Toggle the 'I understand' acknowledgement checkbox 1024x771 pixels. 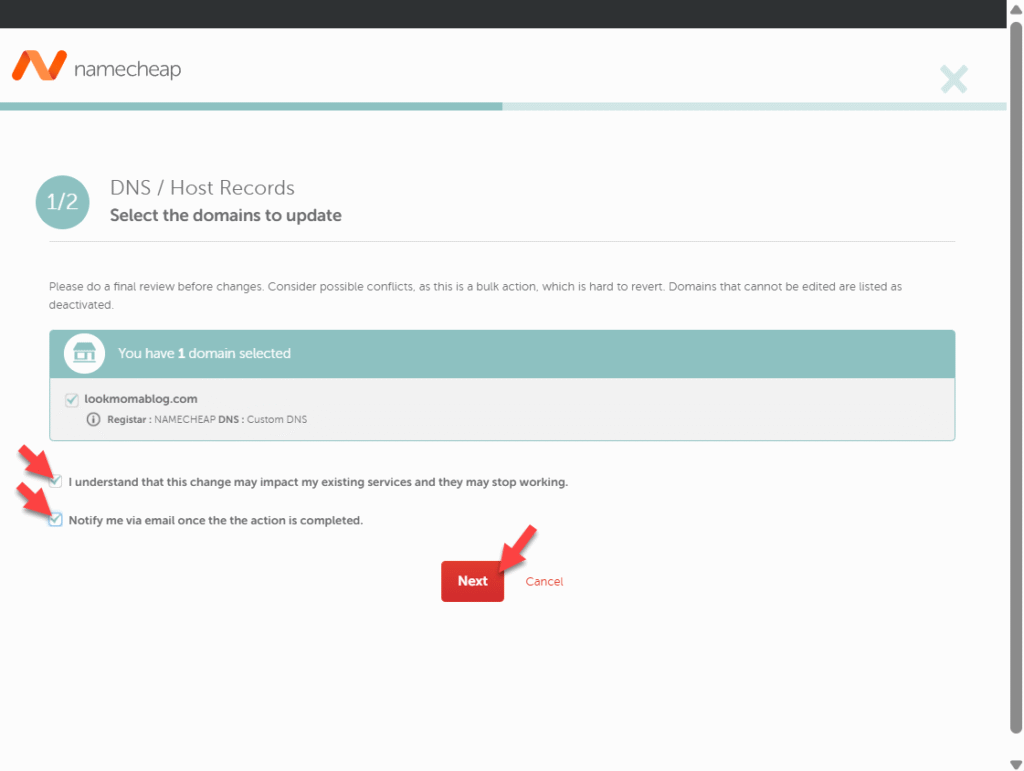[57, 482]
